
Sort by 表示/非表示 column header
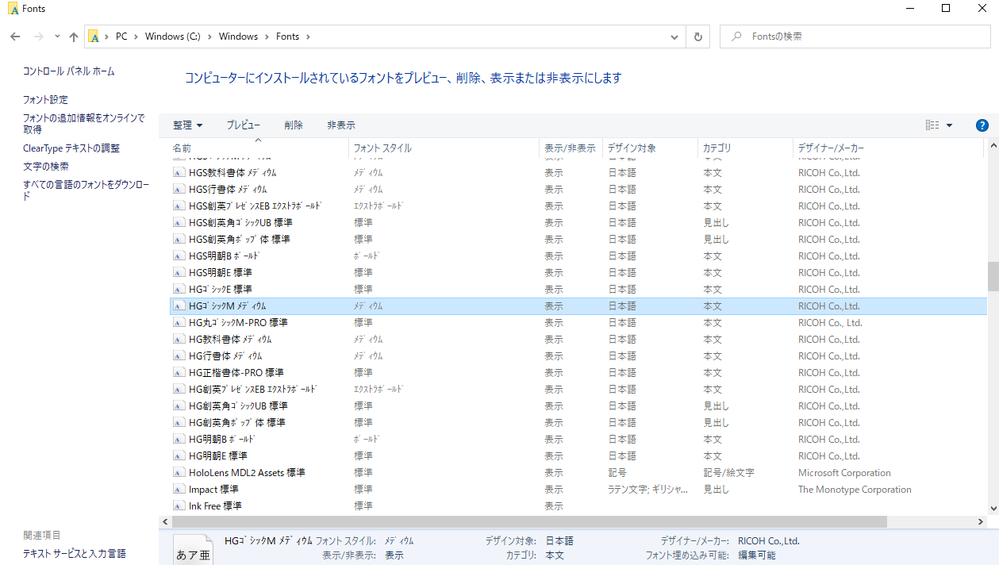point(570,148)
